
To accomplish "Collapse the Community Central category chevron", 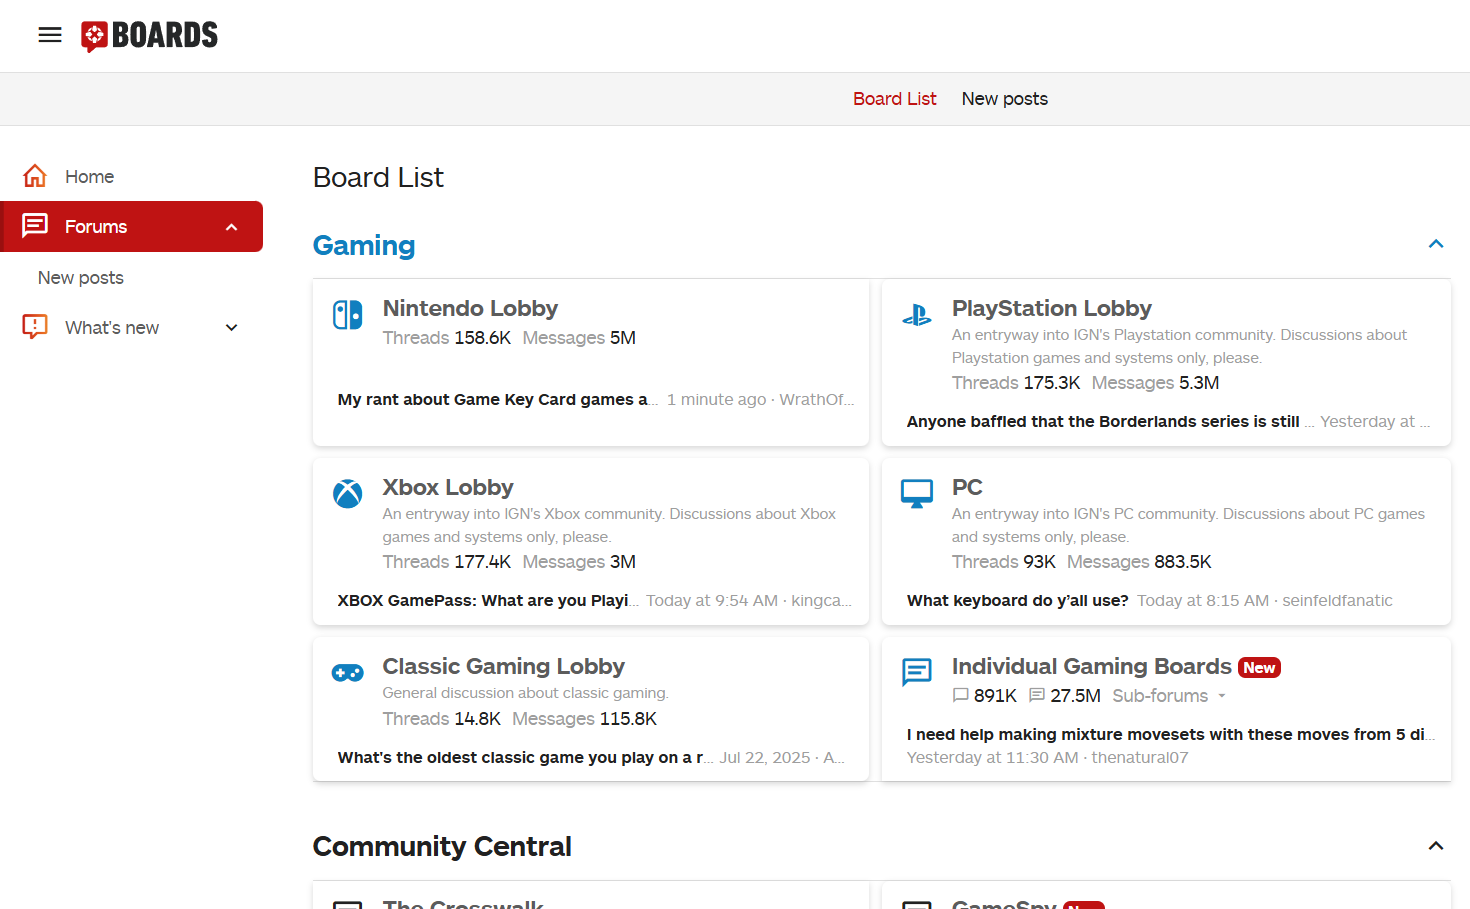I will (x=1436, y=846).
